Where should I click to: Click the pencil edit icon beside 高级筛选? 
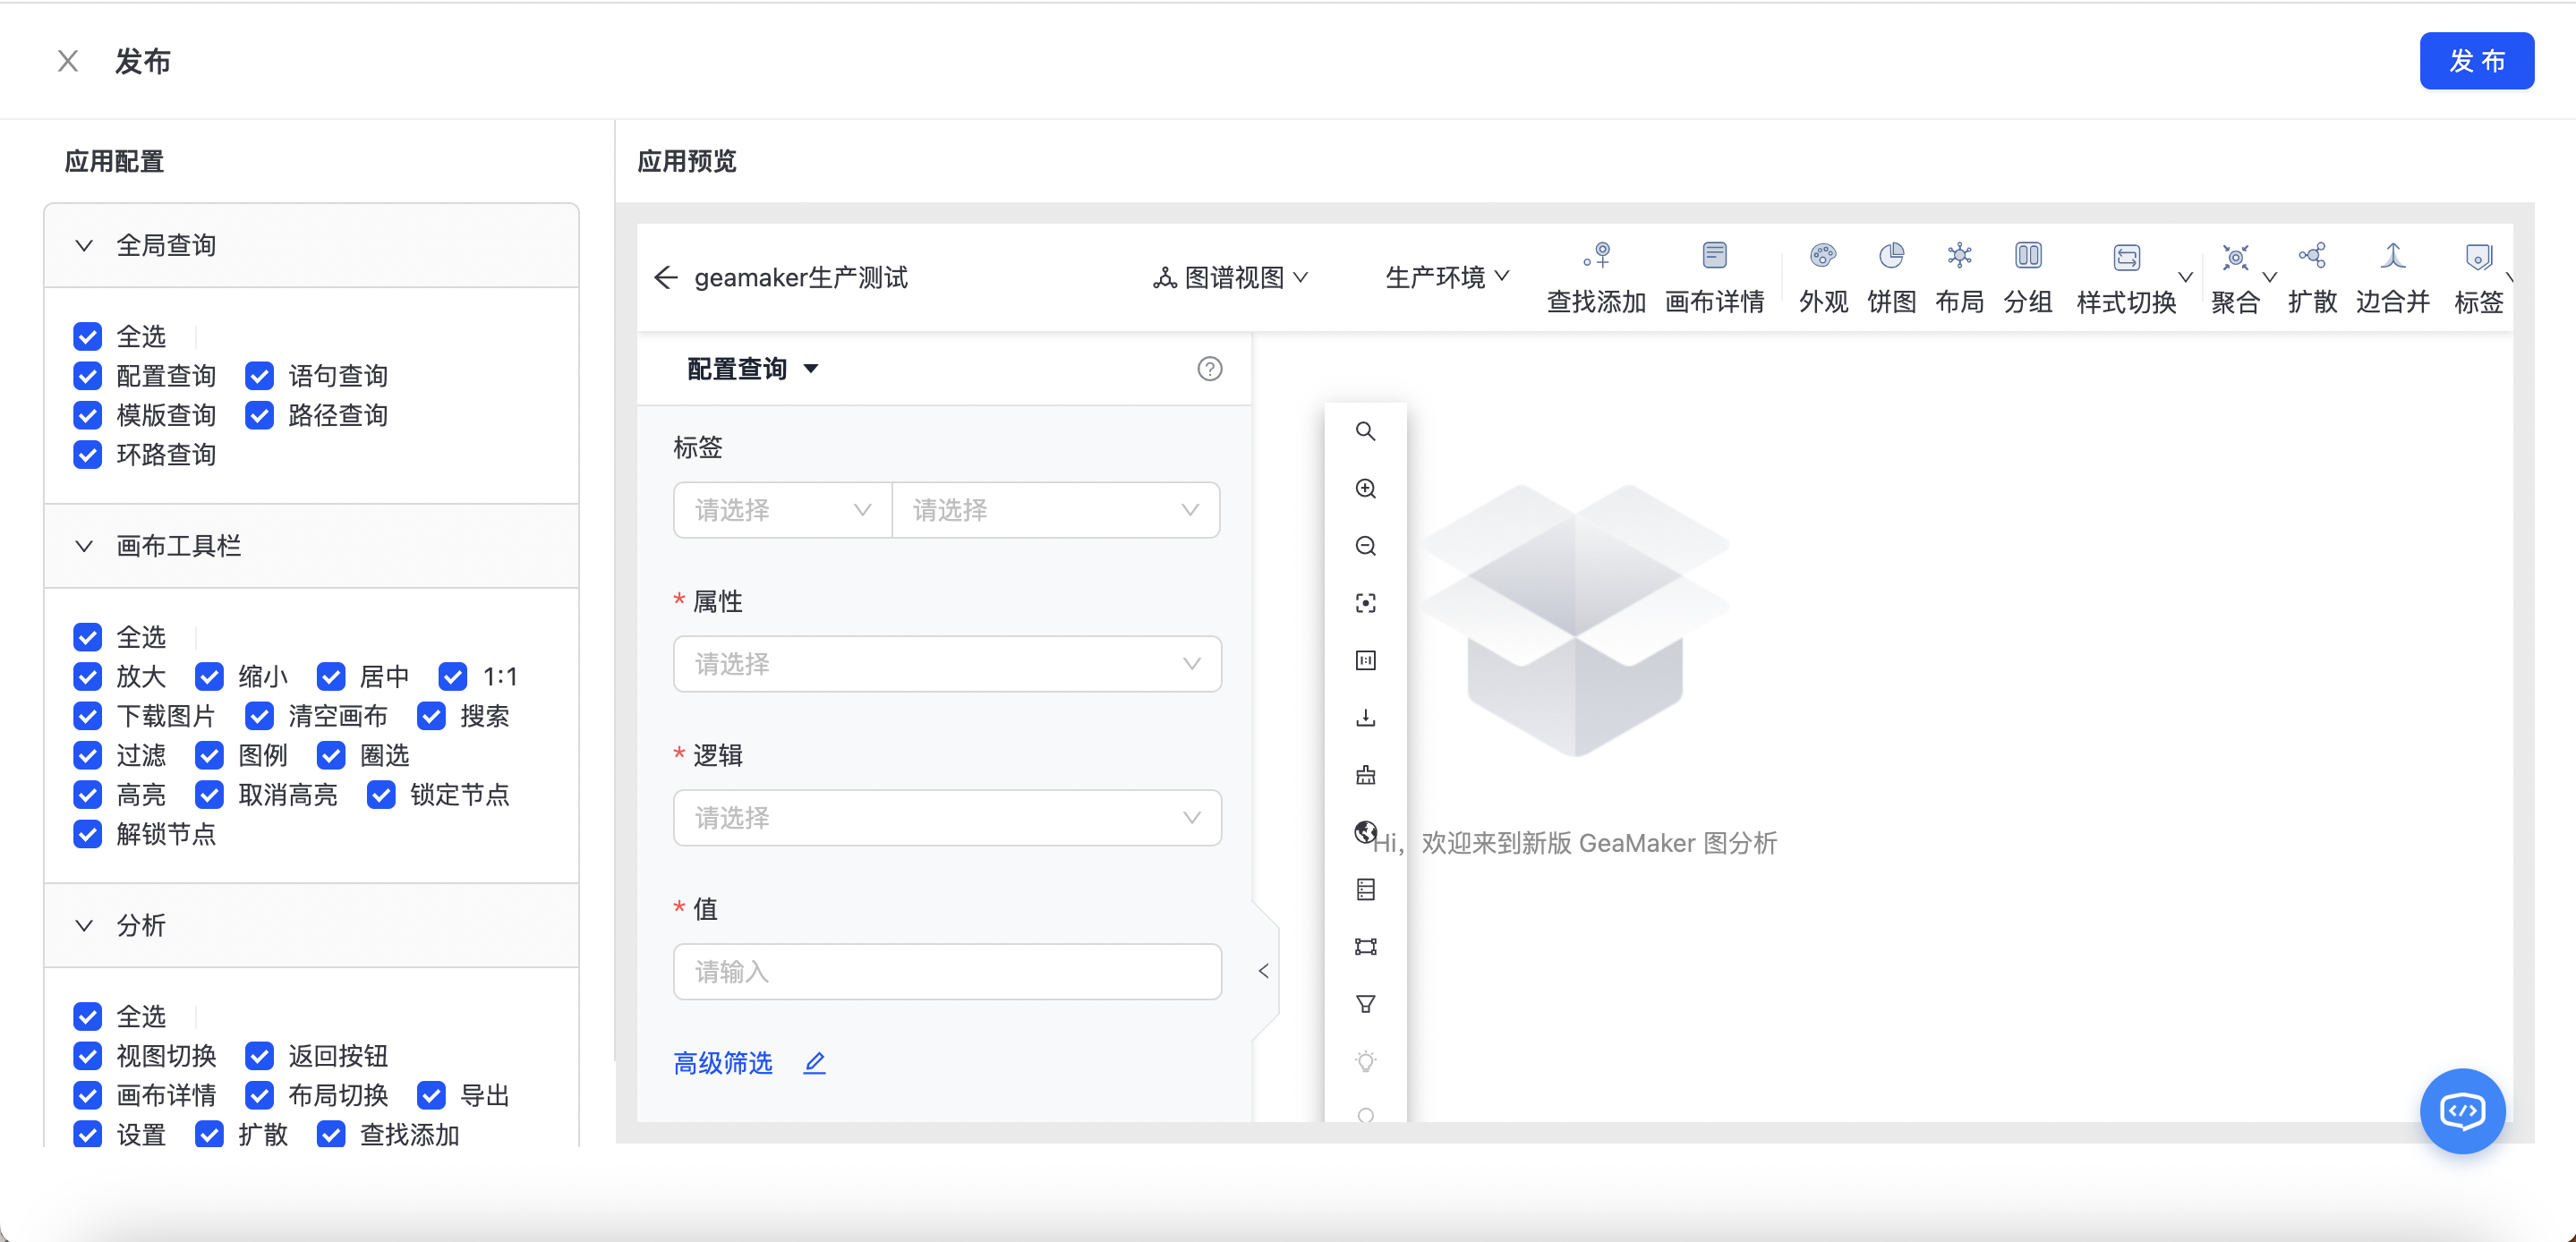[814, 1063]
